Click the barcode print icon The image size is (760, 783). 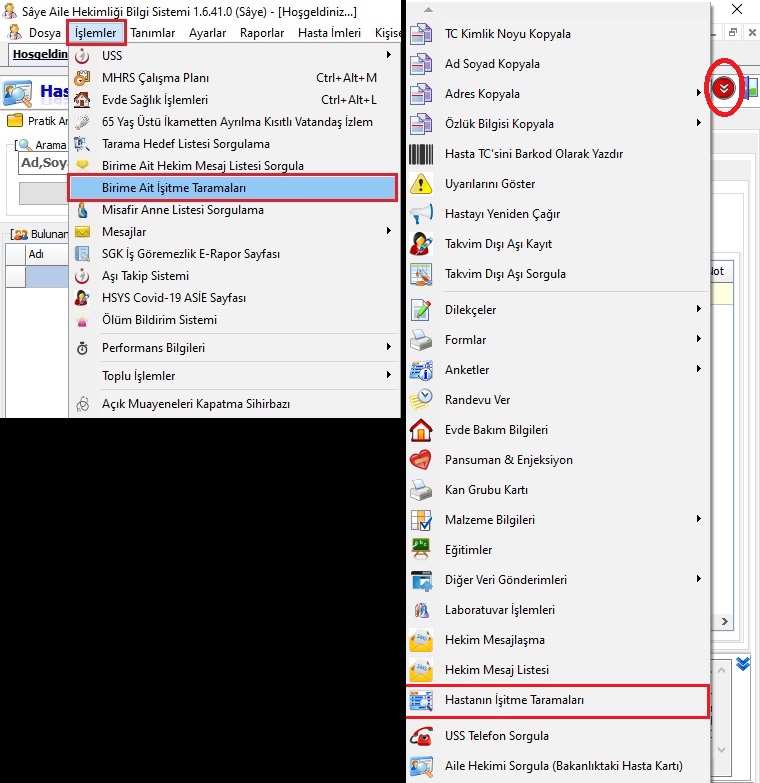tap(421, 154)
